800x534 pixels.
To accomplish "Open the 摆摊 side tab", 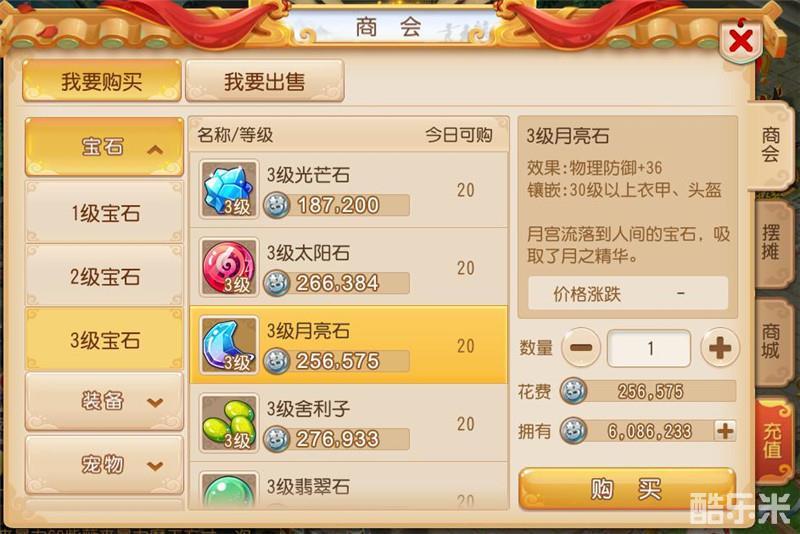I will coord(771,243).
